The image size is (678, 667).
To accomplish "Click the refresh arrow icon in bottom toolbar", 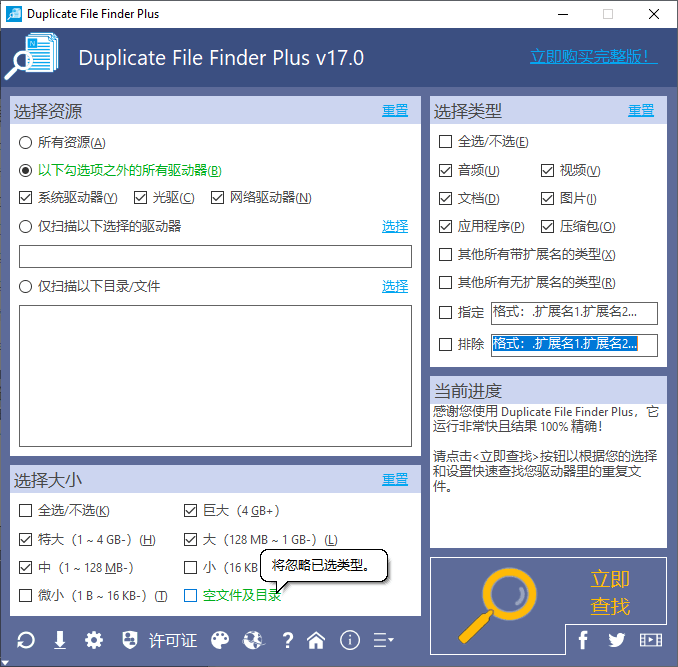I will coord(26,640).
